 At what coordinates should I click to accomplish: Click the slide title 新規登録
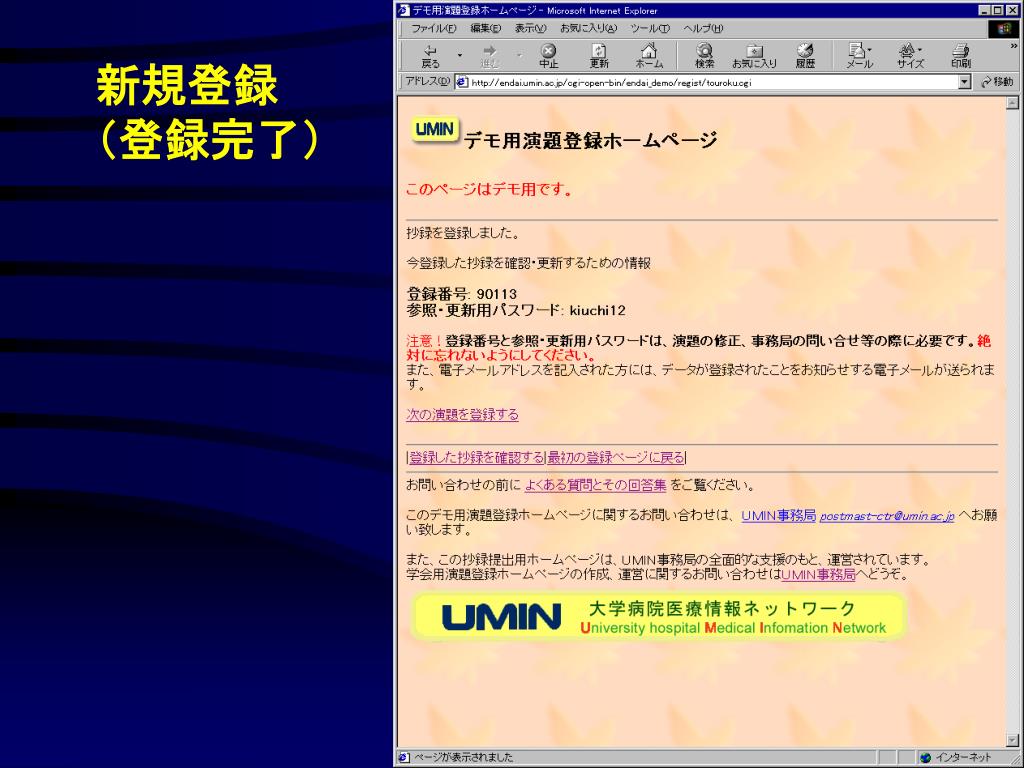pos(187,86)
